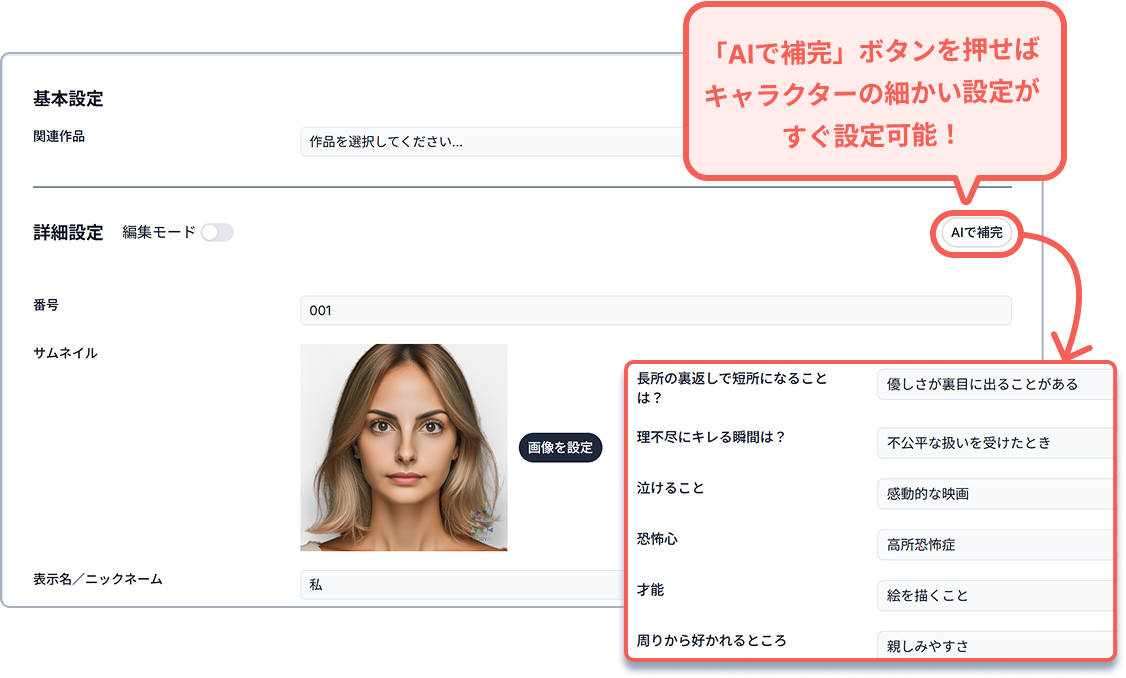
Task: Click the 優しさが裏目に出ることがある field
Action: [994, 384]
